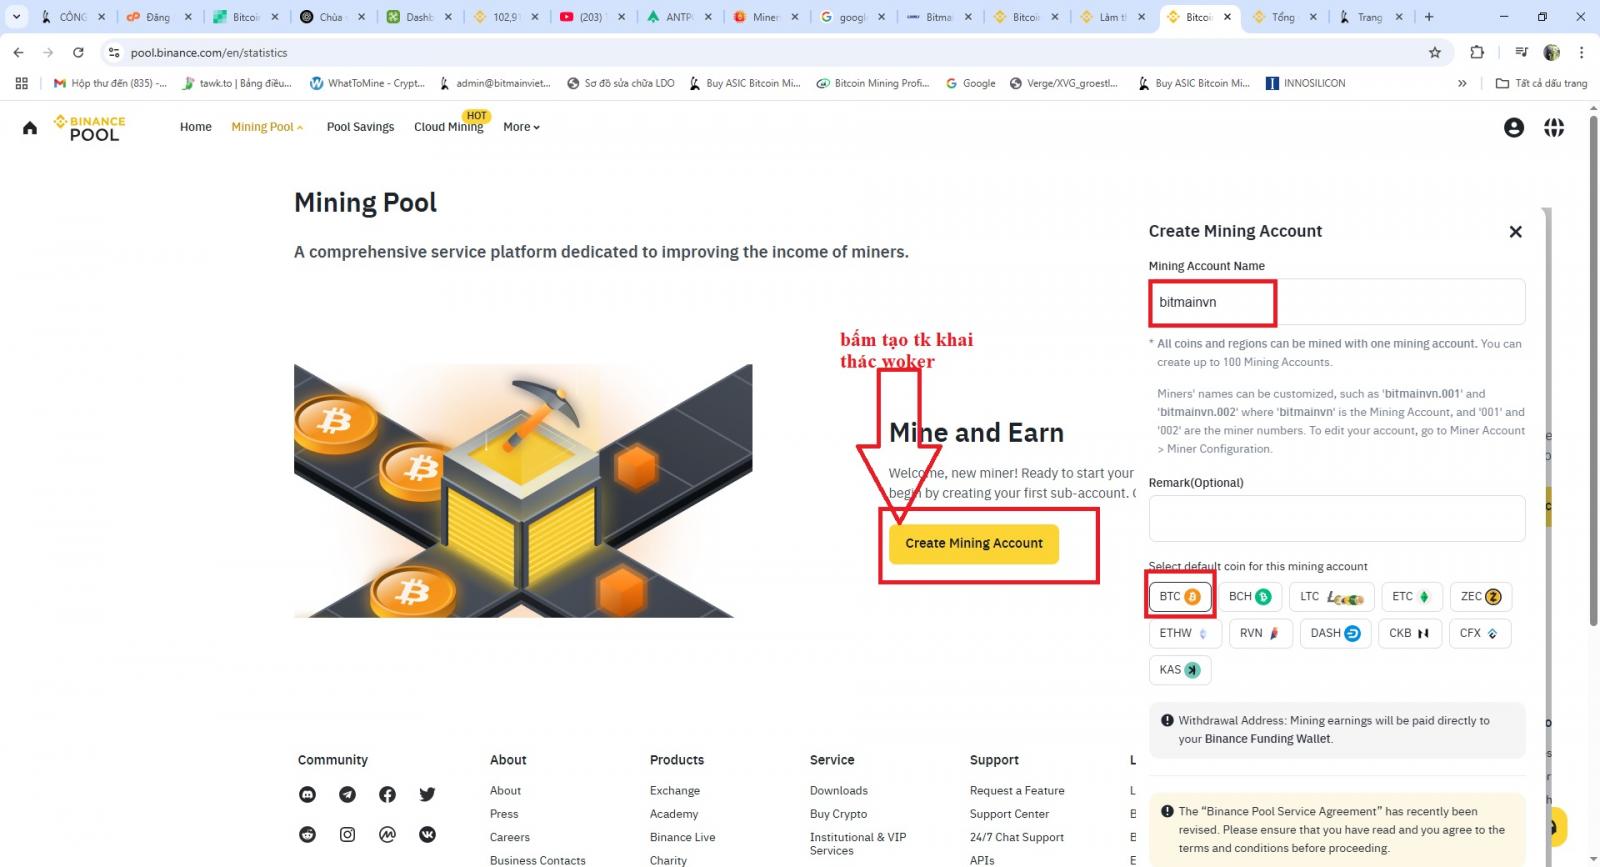
Task: Open the Careers link
Action: (x=510, y=837)
